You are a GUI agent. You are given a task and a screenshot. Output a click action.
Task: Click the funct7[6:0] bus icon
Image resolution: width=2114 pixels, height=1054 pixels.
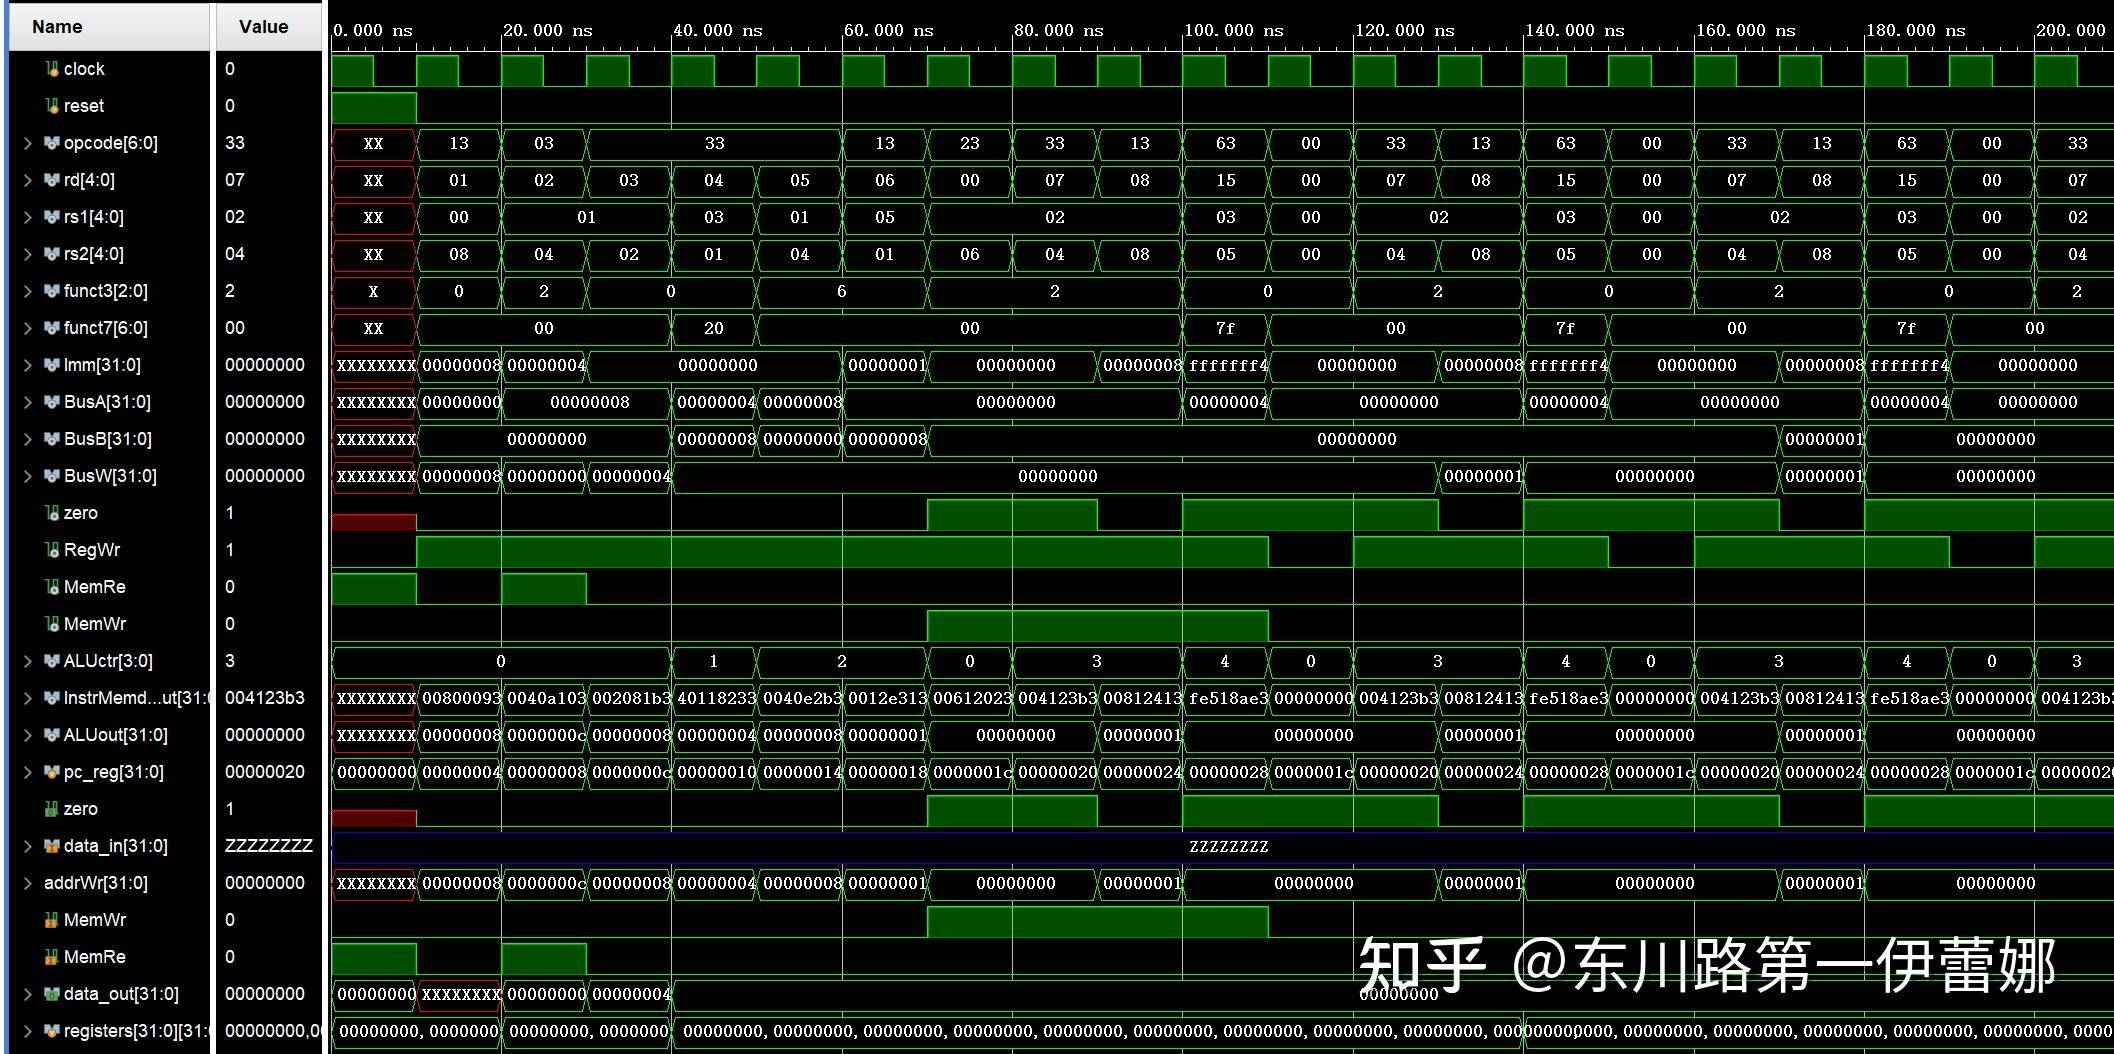coord(52,328)
